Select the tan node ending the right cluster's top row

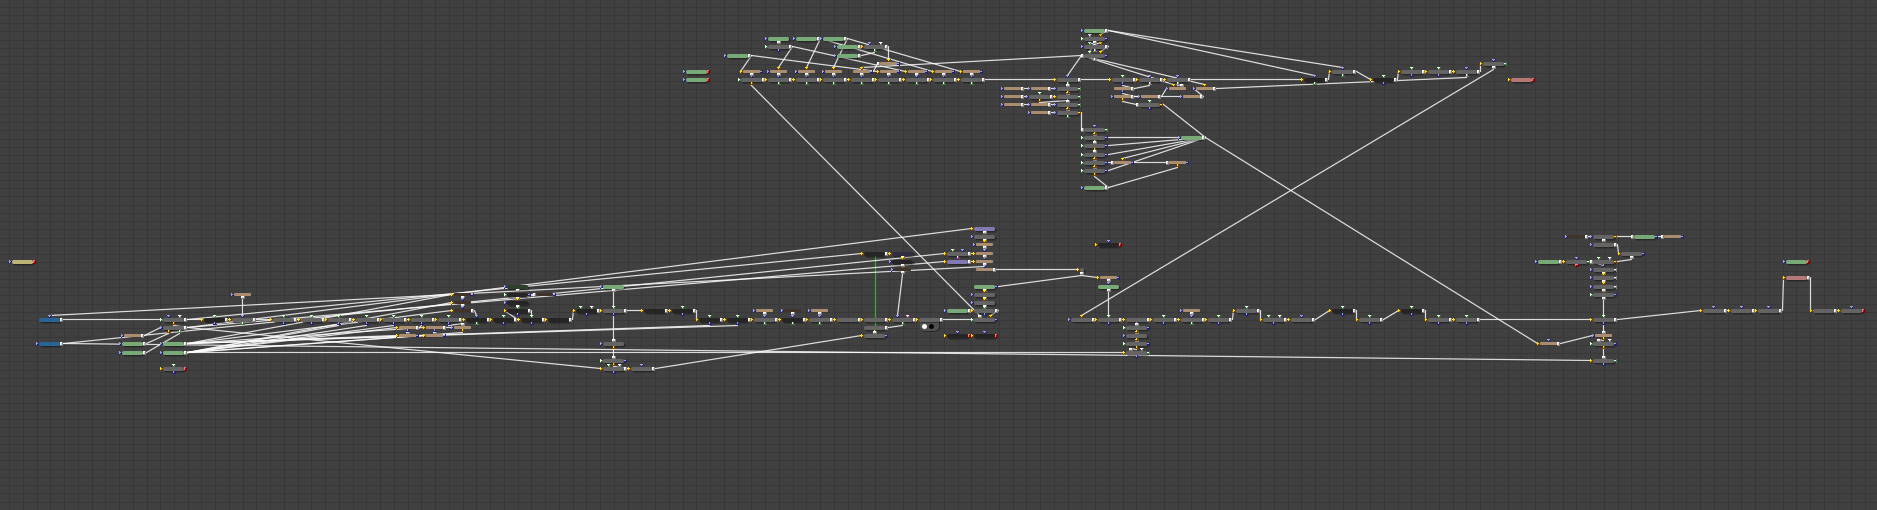click(x=1670, y=237)
